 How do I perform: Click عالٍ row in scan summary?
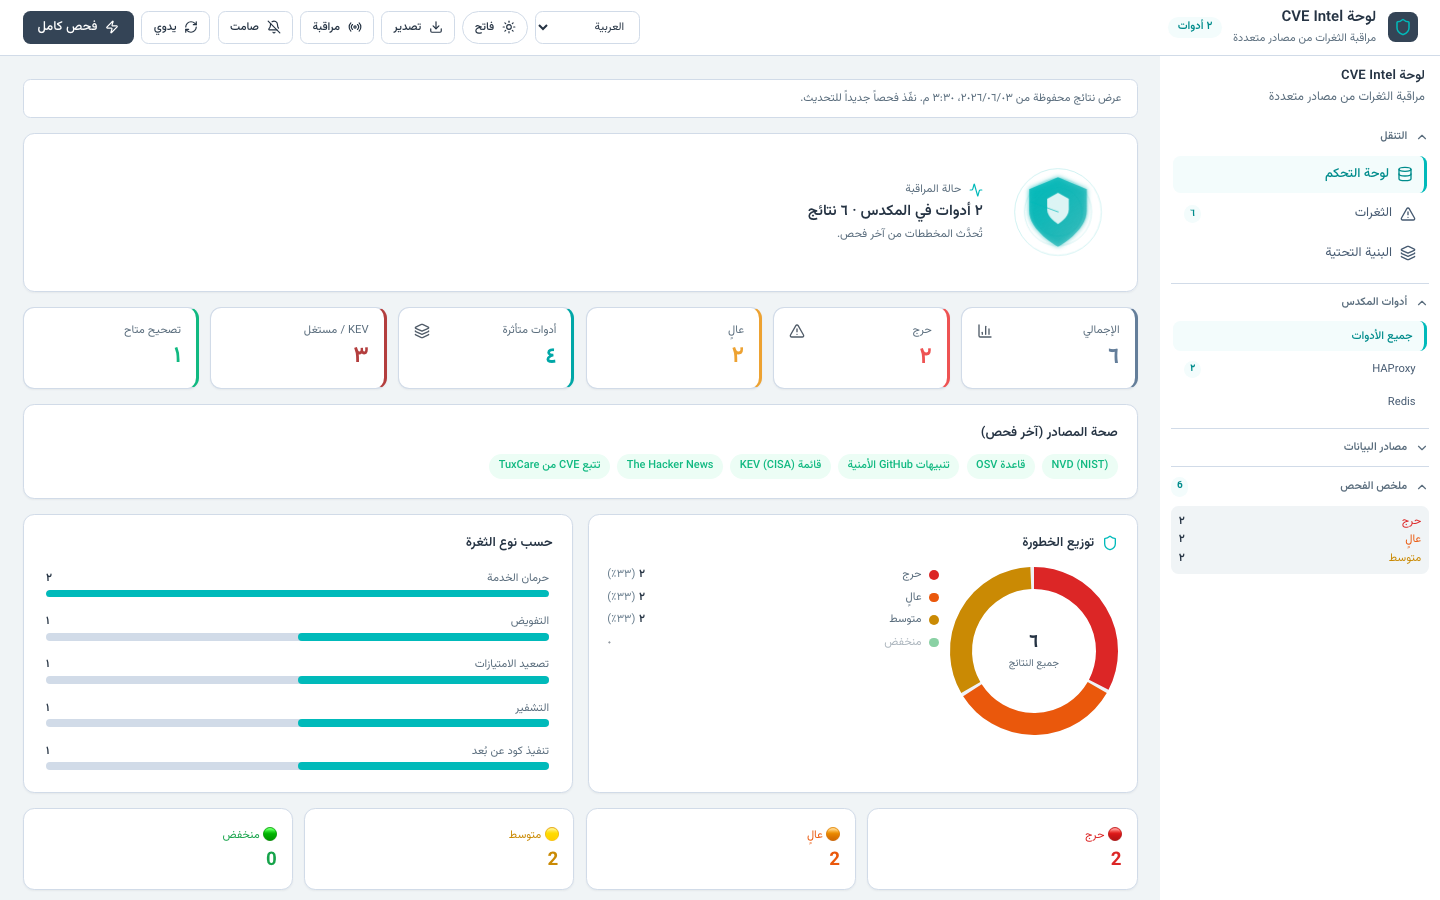click(1300, 540)
